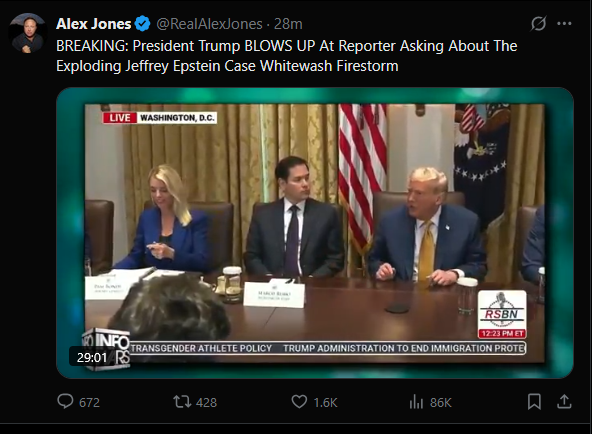This screenshot has width=592, height=434.
Task: Click the 672 replies count
Action: 89,403
